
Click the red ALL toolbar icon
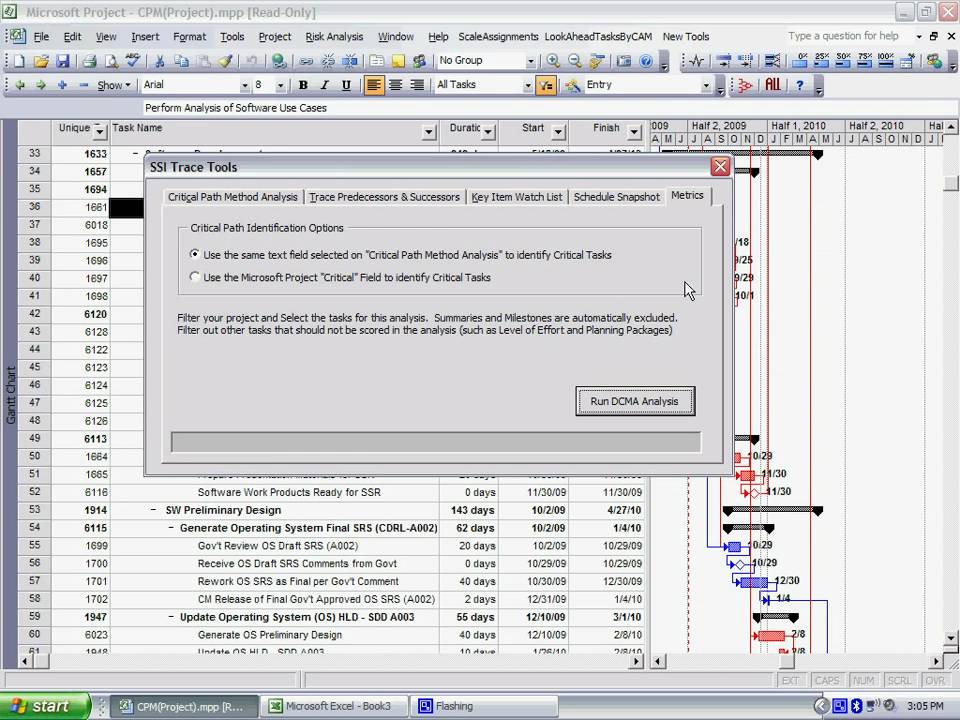point(773,85)
